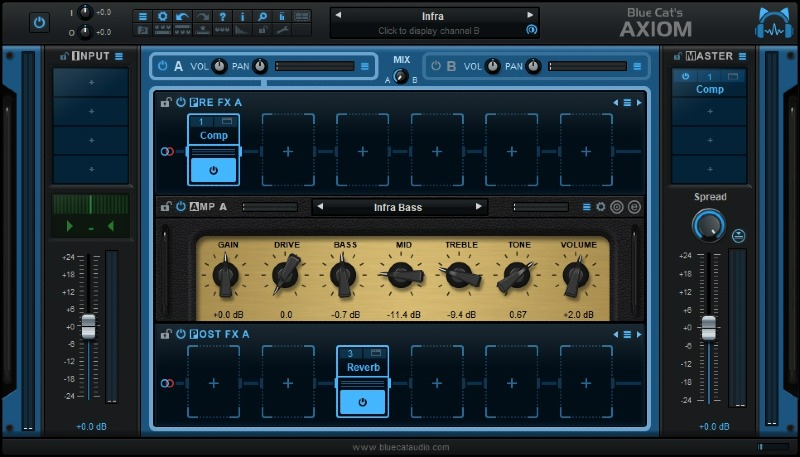
Task: Click the AMP A lock icon
Action: [166, 207]
